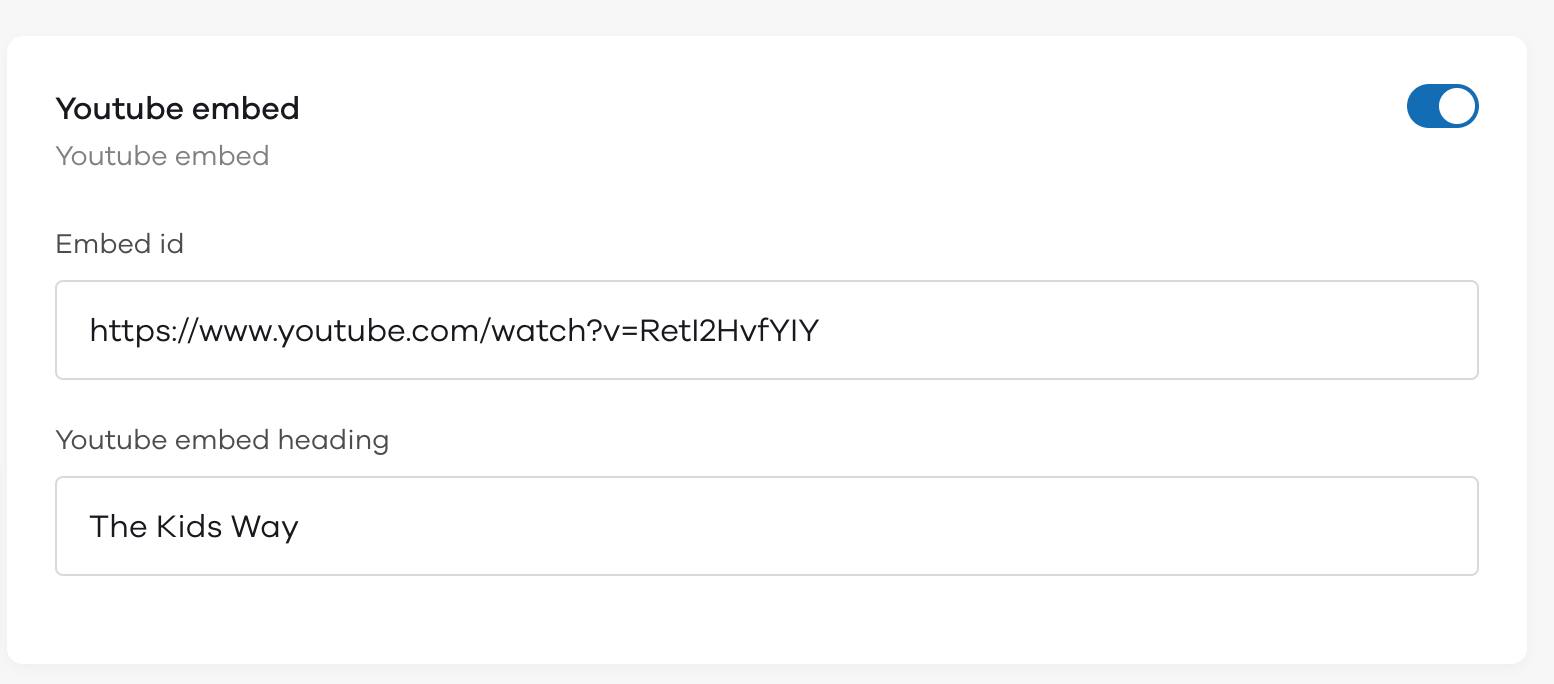The width and height of the screenshot is (1554, 684).
Task: Click the 'Embed id' field label
Action: tap(120, 244)
